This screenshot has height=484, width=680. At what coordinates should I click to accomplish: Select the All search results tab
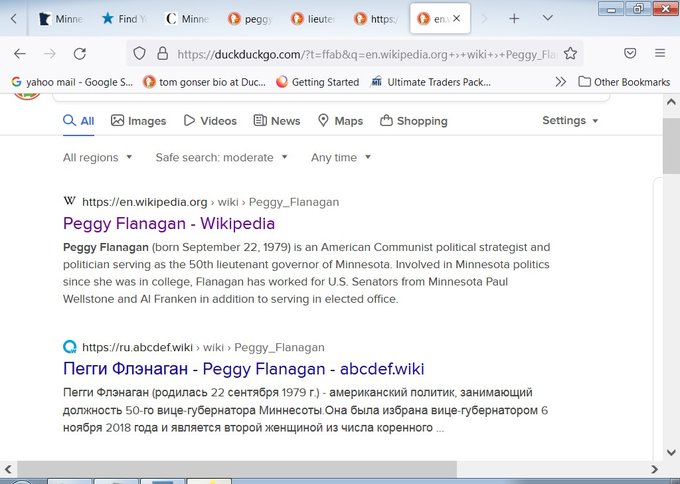(x=78, y=121)
